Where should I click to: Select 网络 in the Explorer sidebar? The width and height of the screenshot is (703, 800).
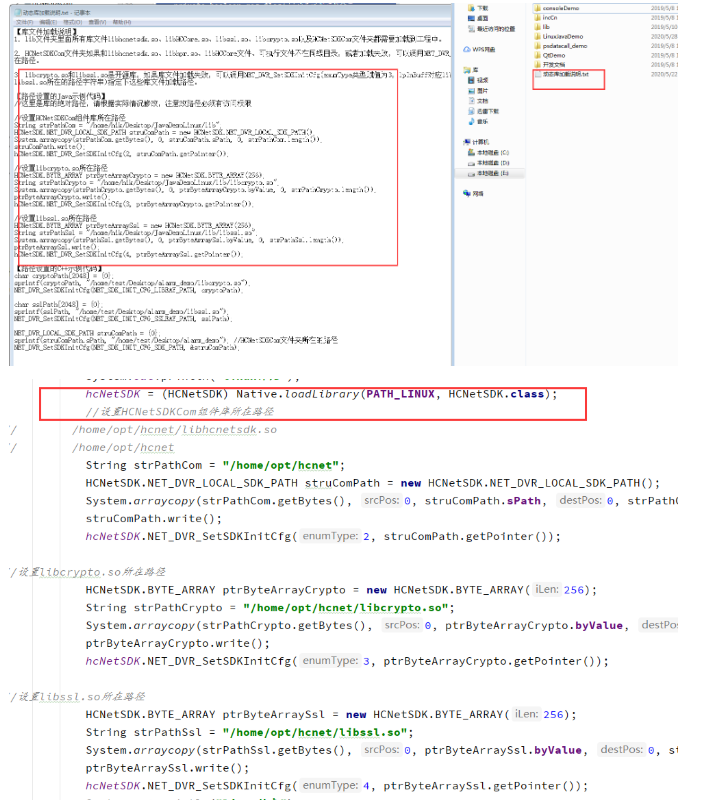point(473,193)
